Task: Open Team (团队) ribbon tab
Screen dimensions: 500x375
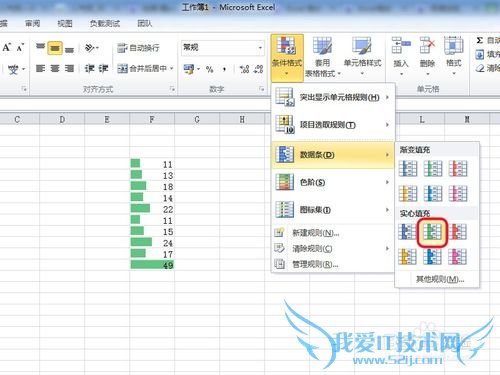Action: [x=145, y=23]
